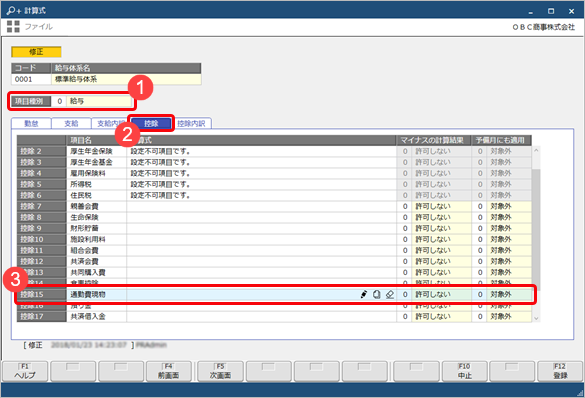Click the F12 登録 button

click(560, 371)
